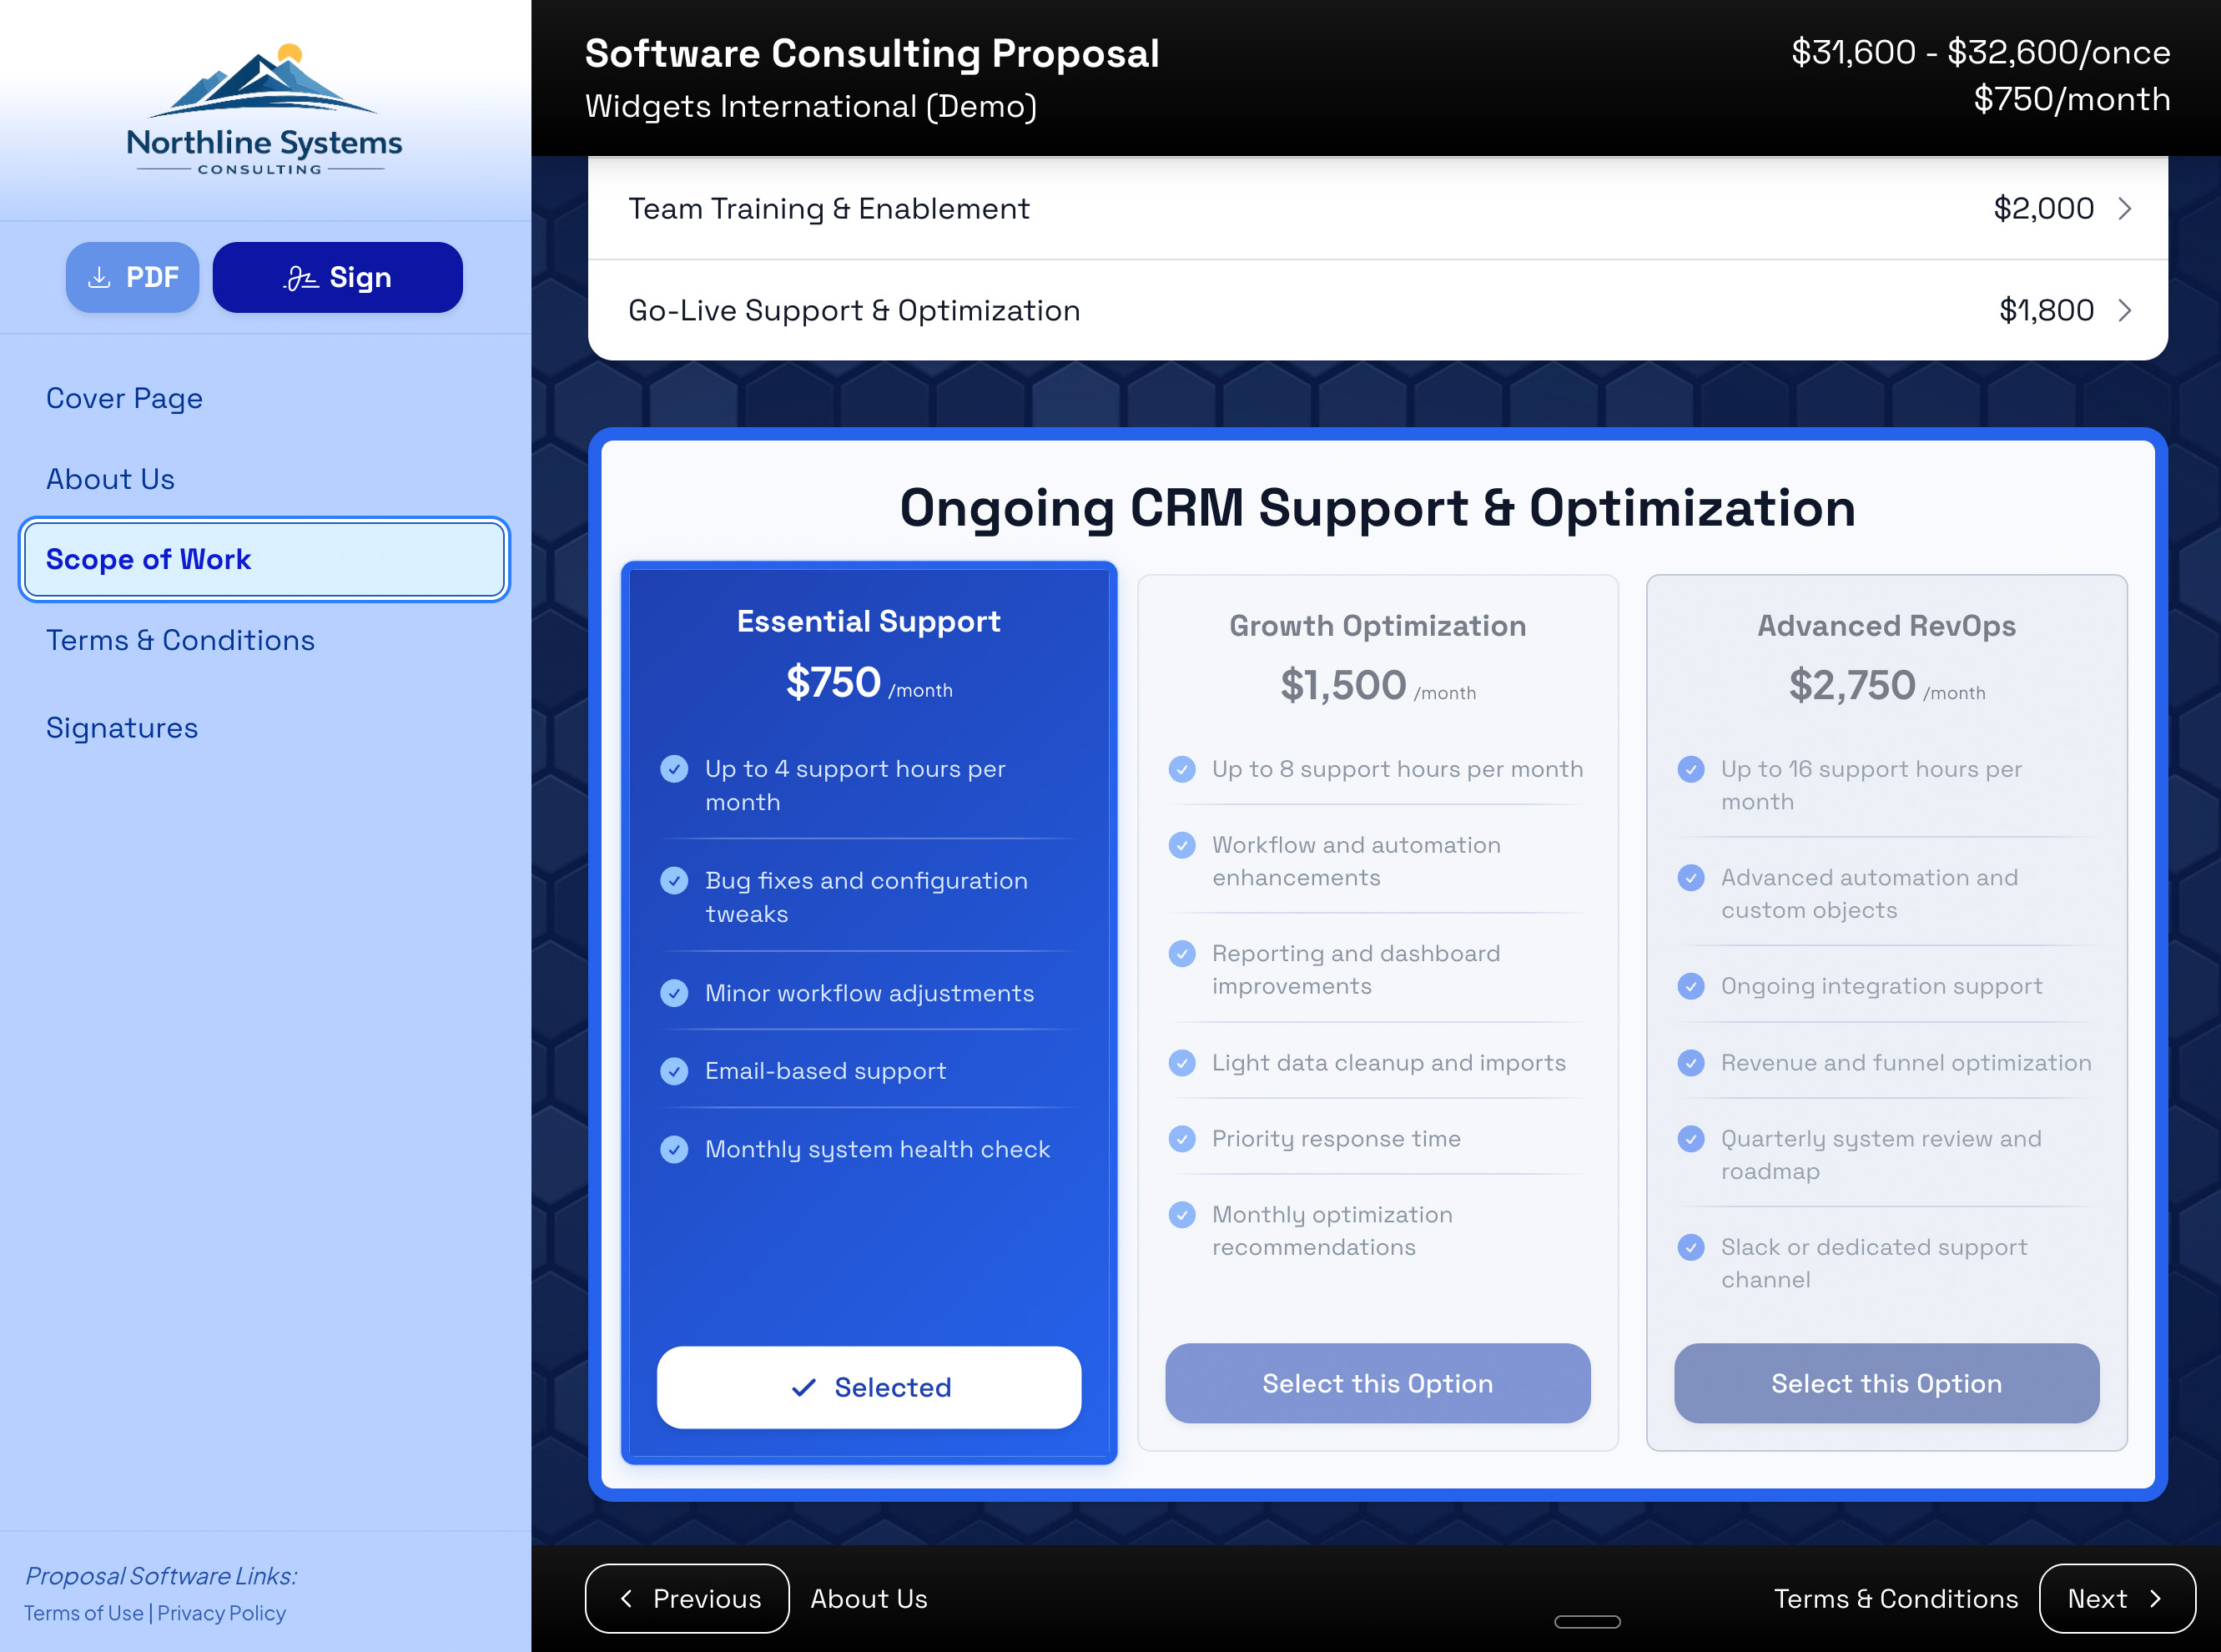The image size is (2221, 1652).
Task: Go to Terms & Conditions in the sidebar
Action: tap(180, 640)
